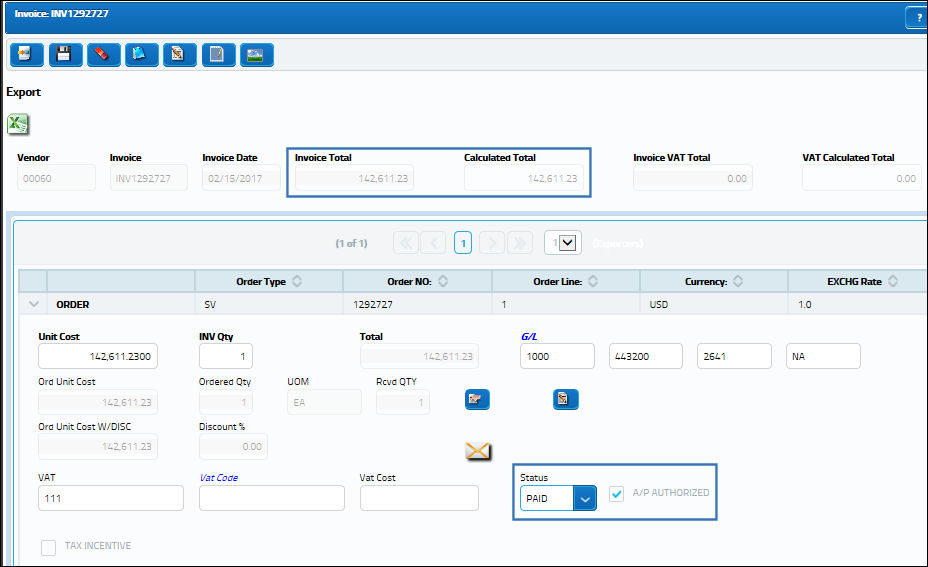Go to previous page in paginator
928x567 pixels.
[433, 243]
